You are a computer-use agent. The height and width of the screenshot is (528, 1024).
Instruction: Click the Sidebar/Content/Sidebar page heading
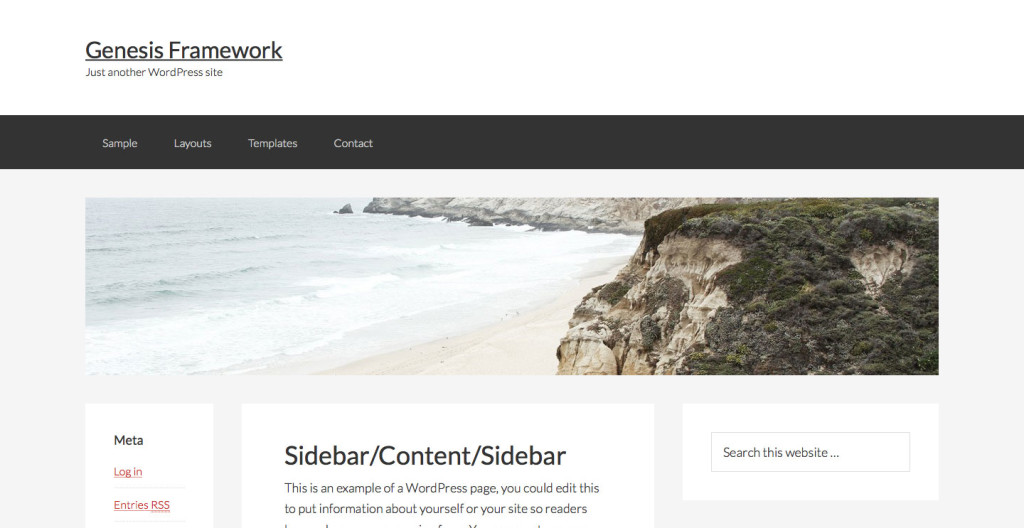point(425,456)
